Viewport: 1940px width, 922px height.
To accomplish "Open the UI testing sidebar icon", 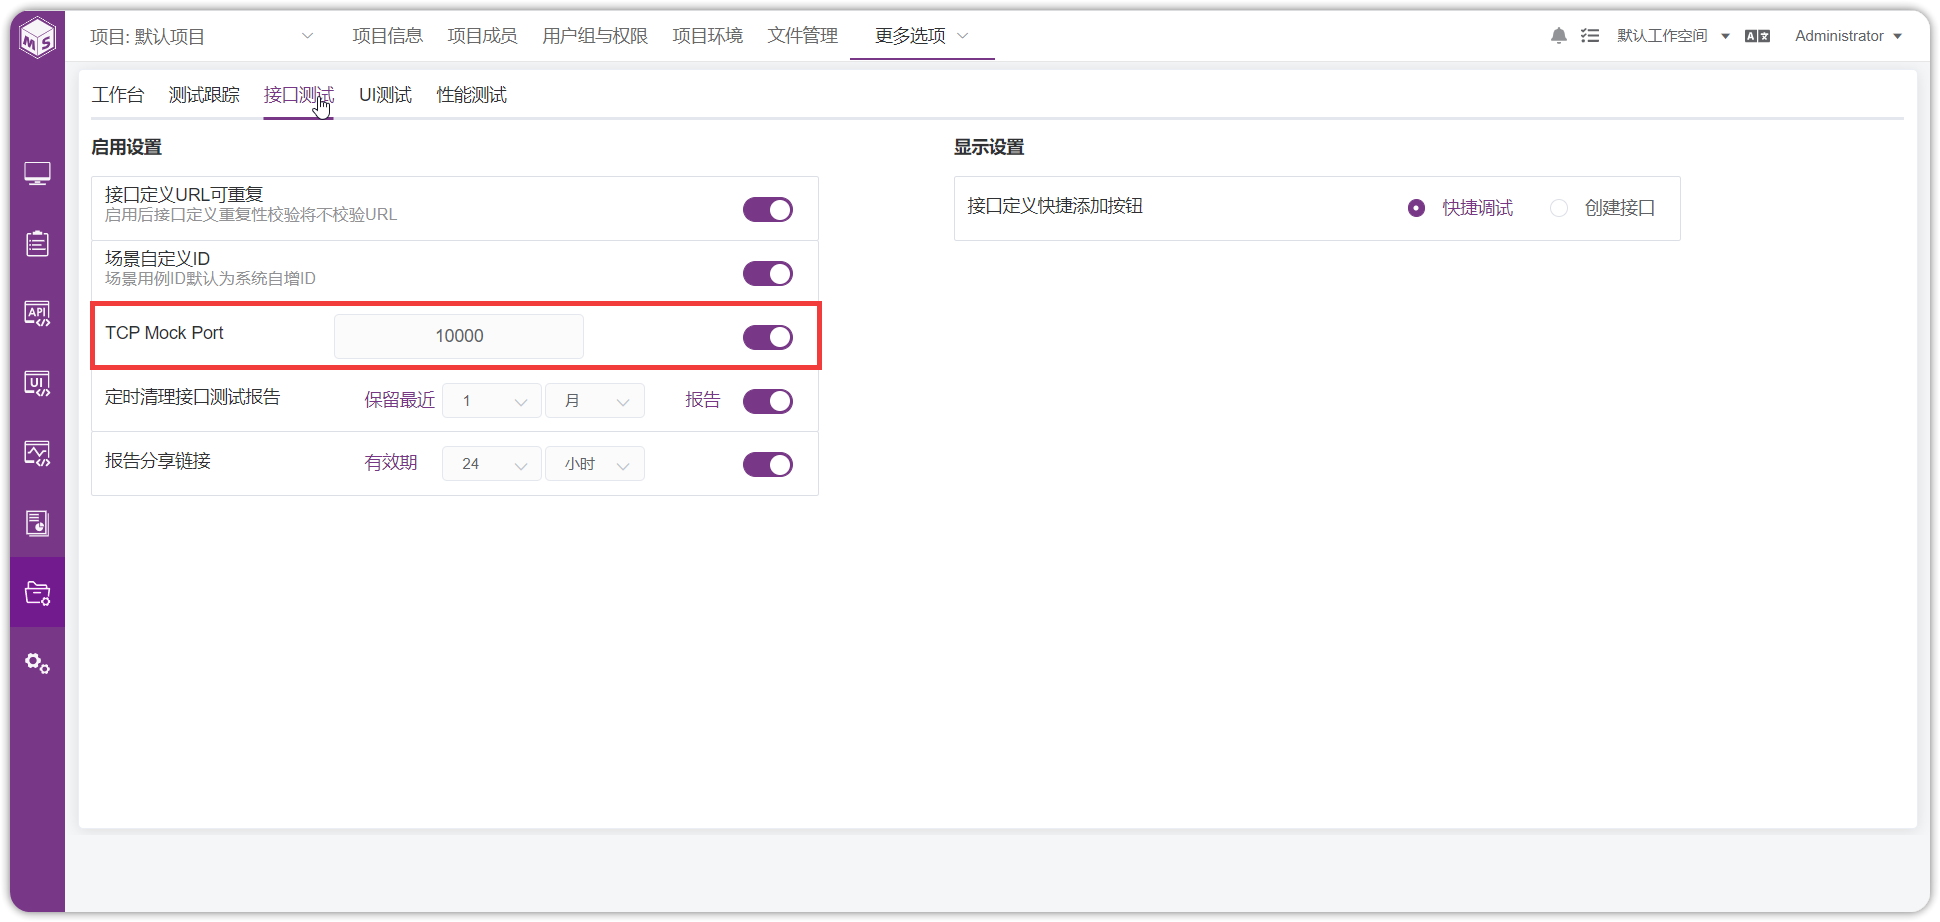I will click(37, 384).
